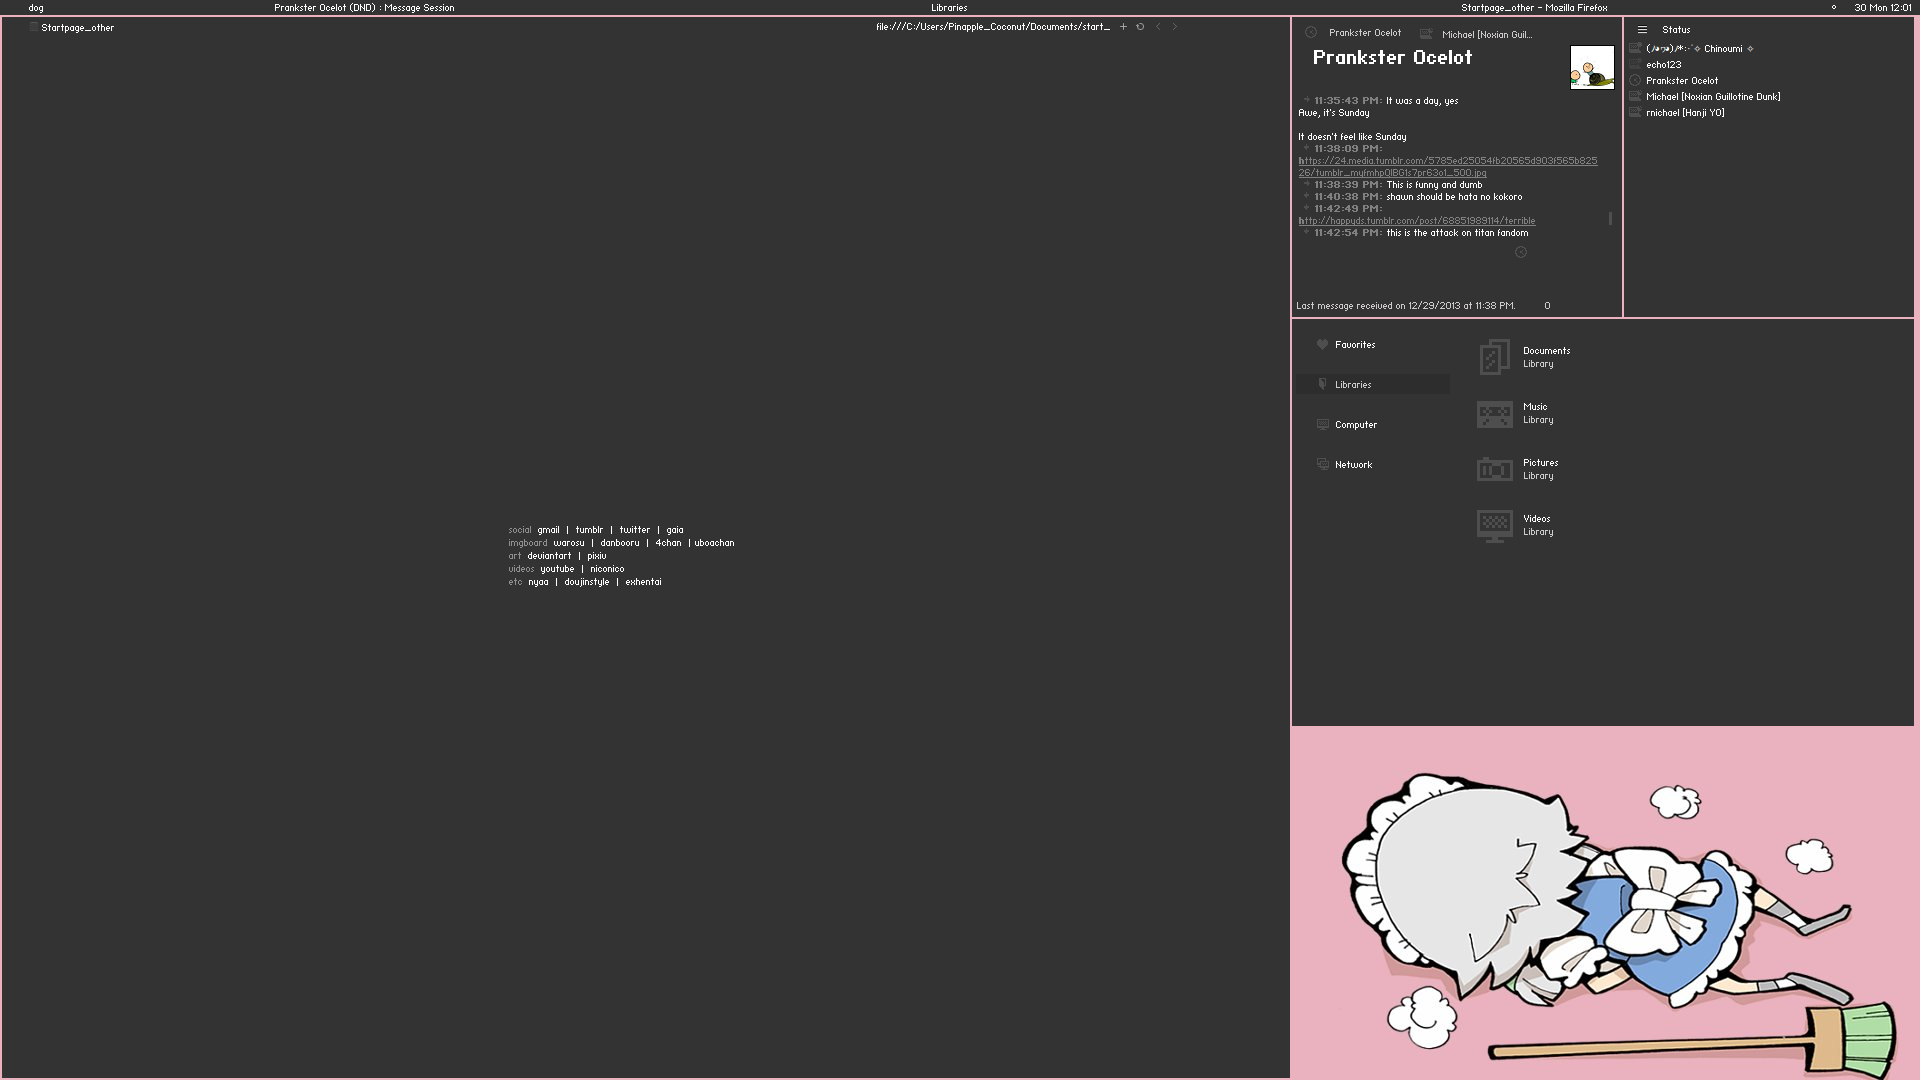Open deviantart link on start page
The width and height of the screenshot is (1920, 1080).
[549, 556]
